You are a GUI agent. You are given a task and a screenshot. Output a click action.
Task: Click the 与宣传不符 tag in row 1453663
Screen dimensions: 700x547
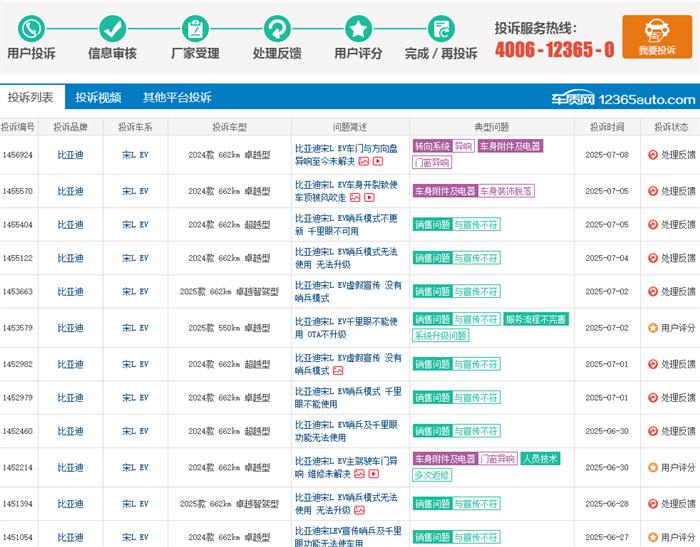click(x=476, y=292)
